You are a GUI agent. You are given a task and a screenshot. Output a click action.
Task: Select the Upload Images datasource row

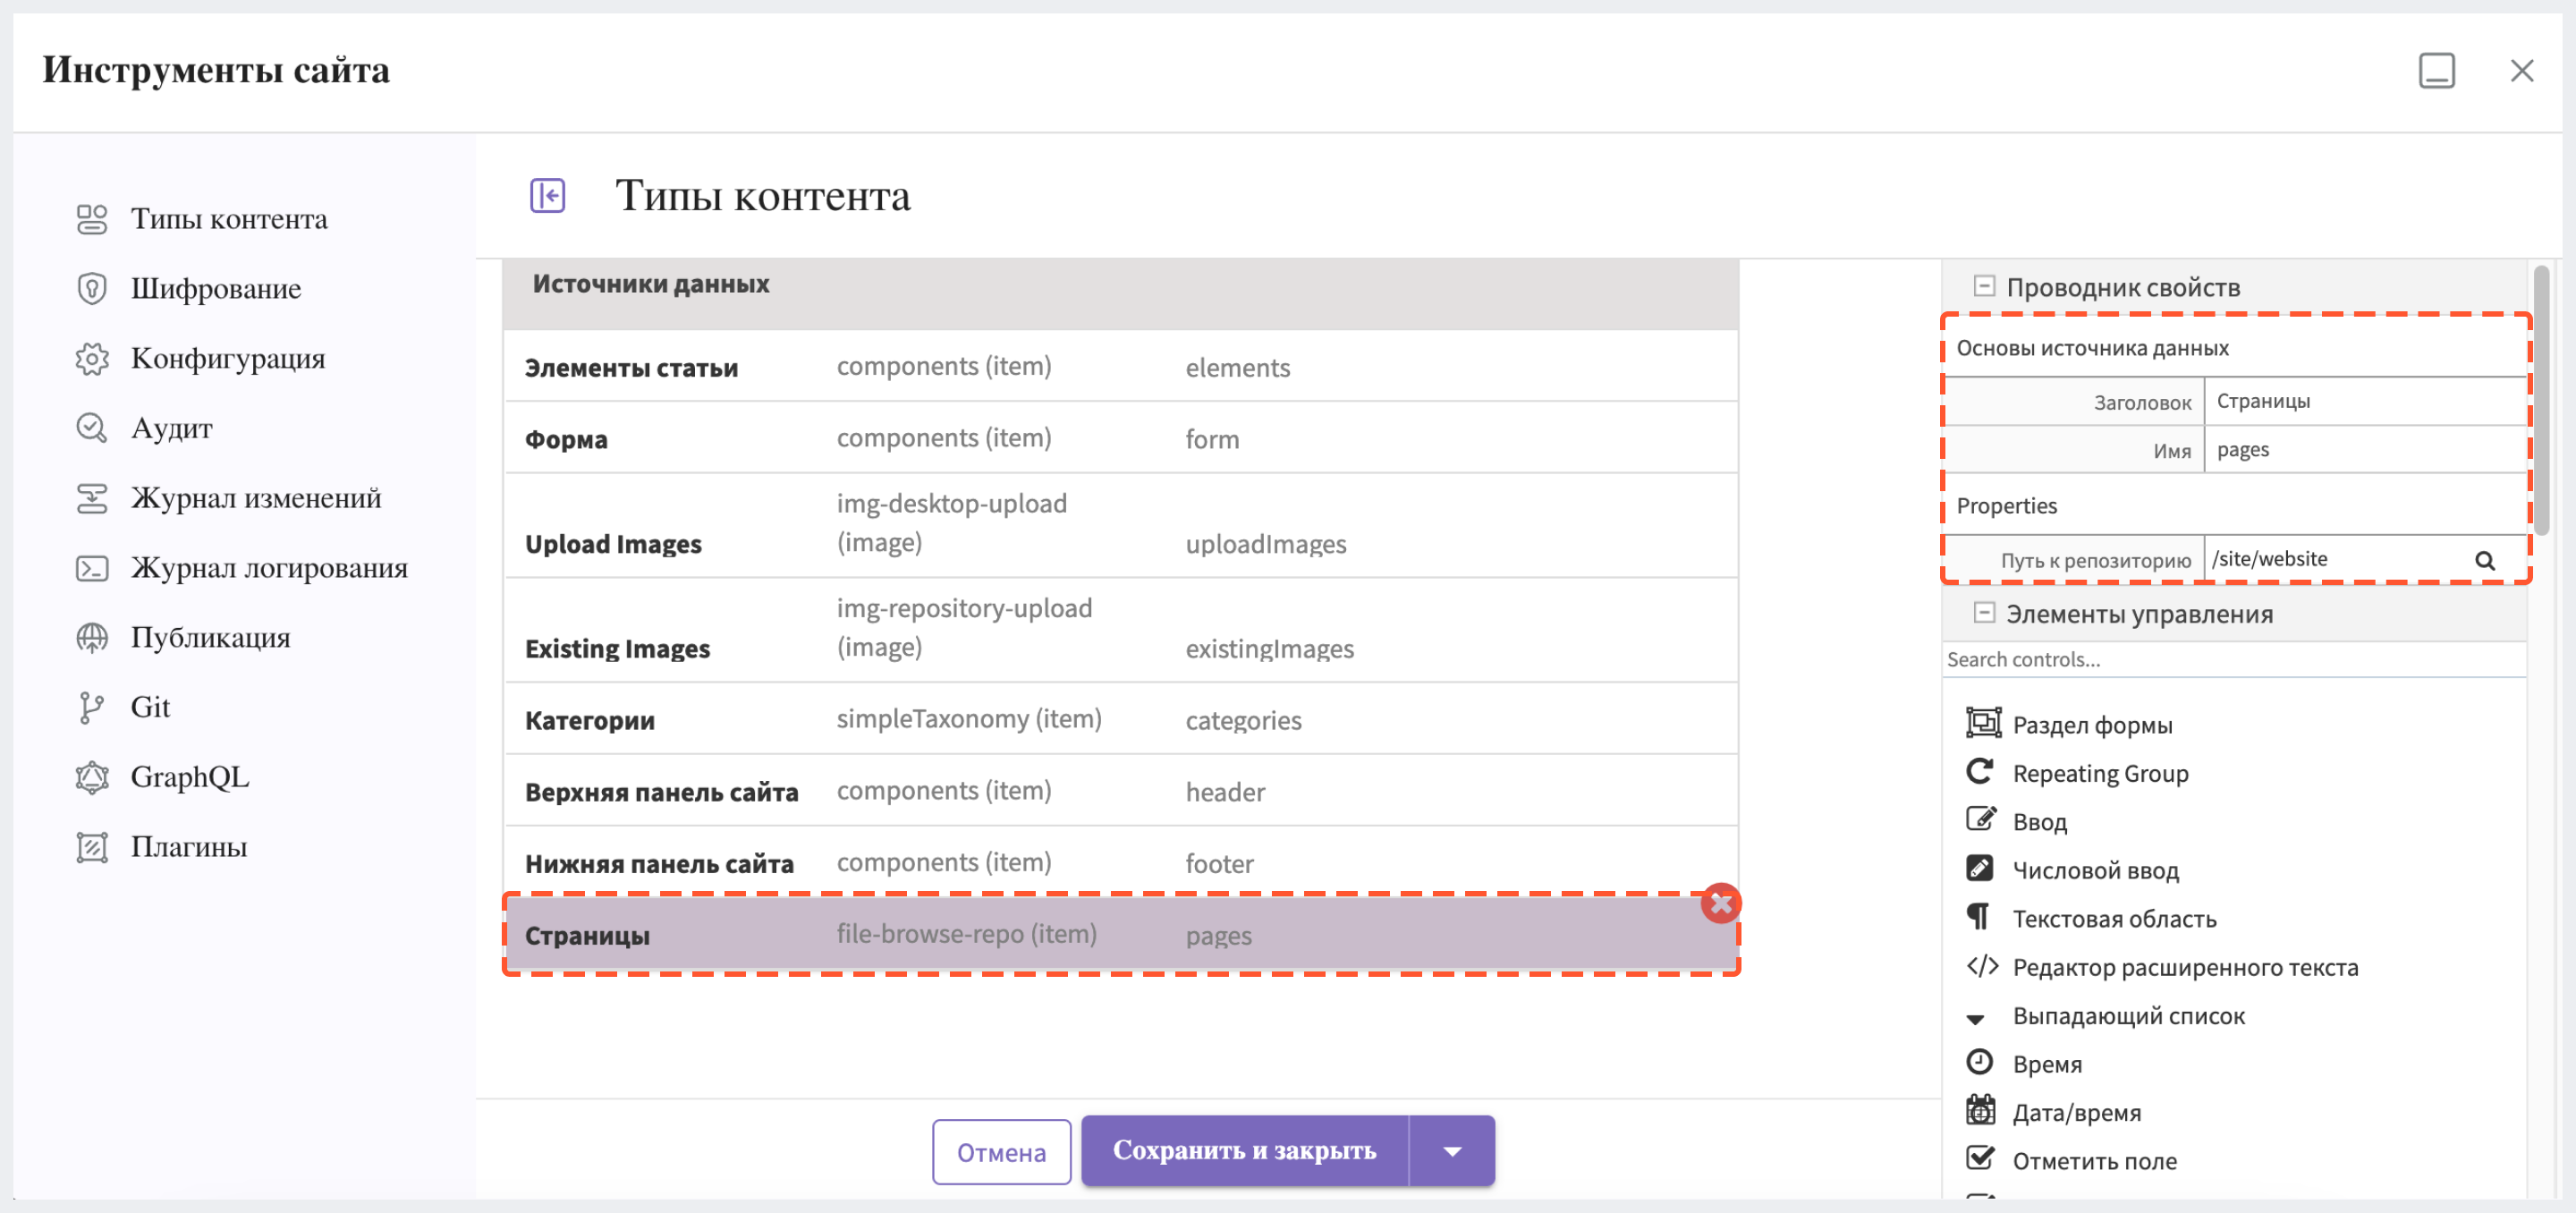pyautogui.click(x=1121, y=525)
